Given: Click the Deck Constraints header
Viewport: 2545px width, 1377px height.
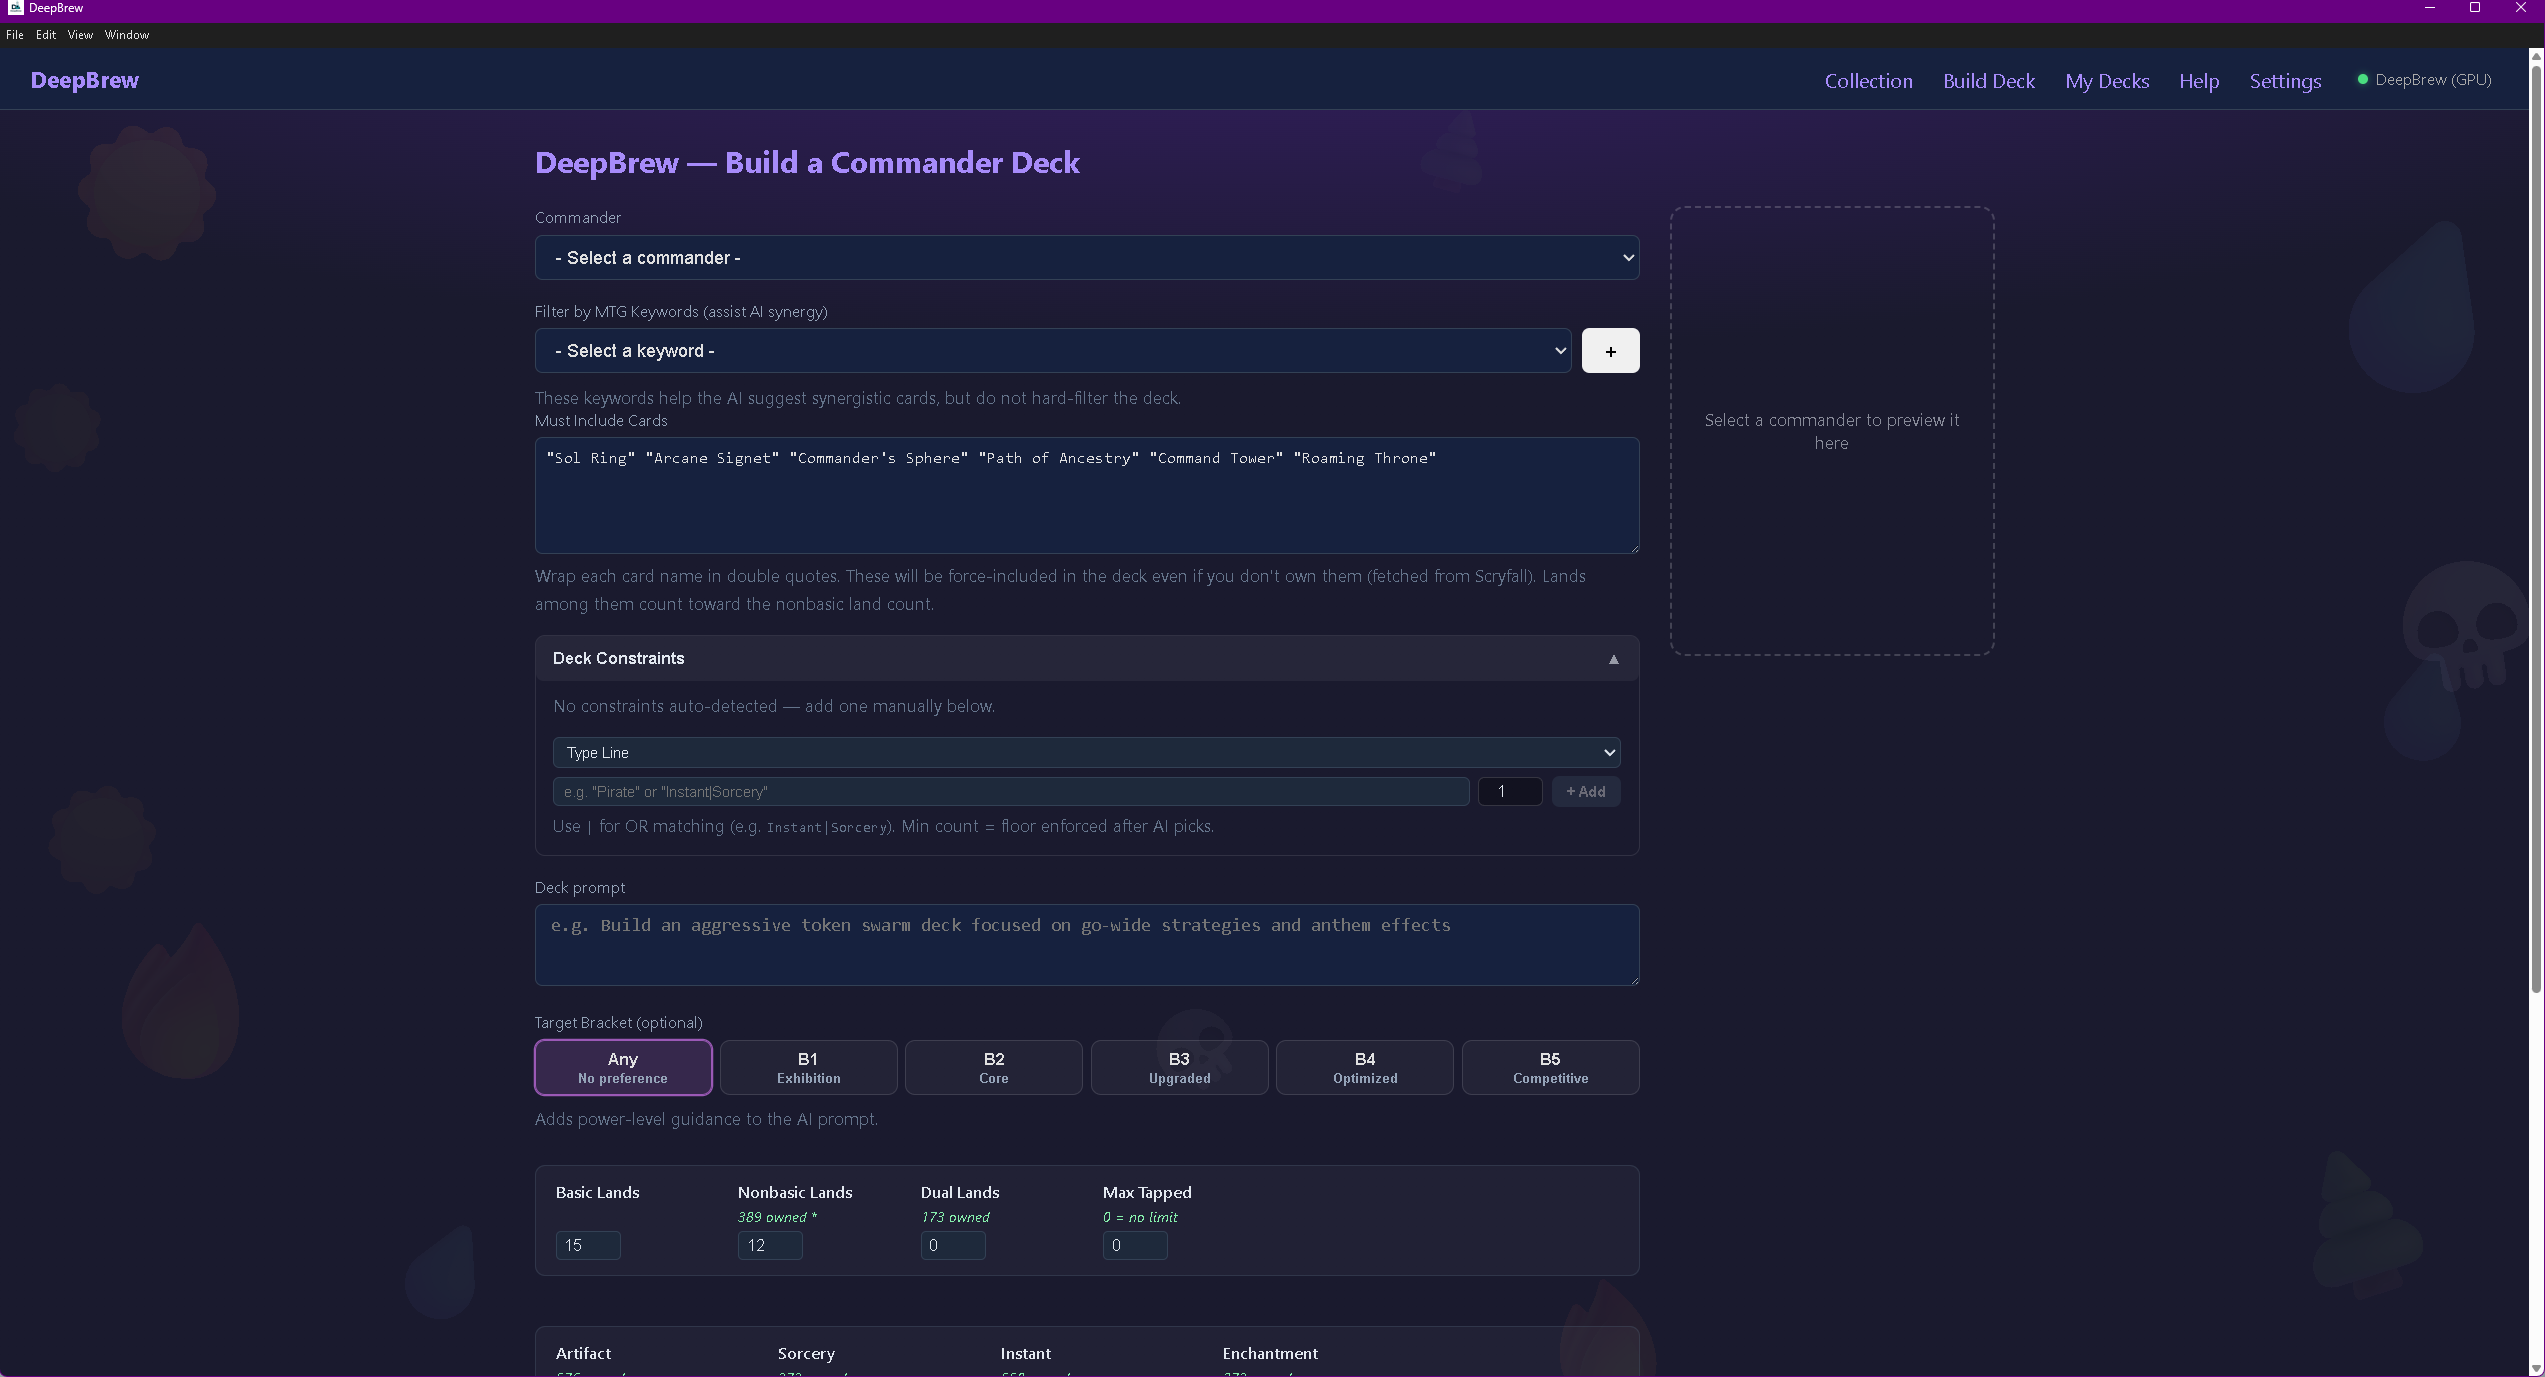Looking at the screenshot, I should click(1087, 659).
